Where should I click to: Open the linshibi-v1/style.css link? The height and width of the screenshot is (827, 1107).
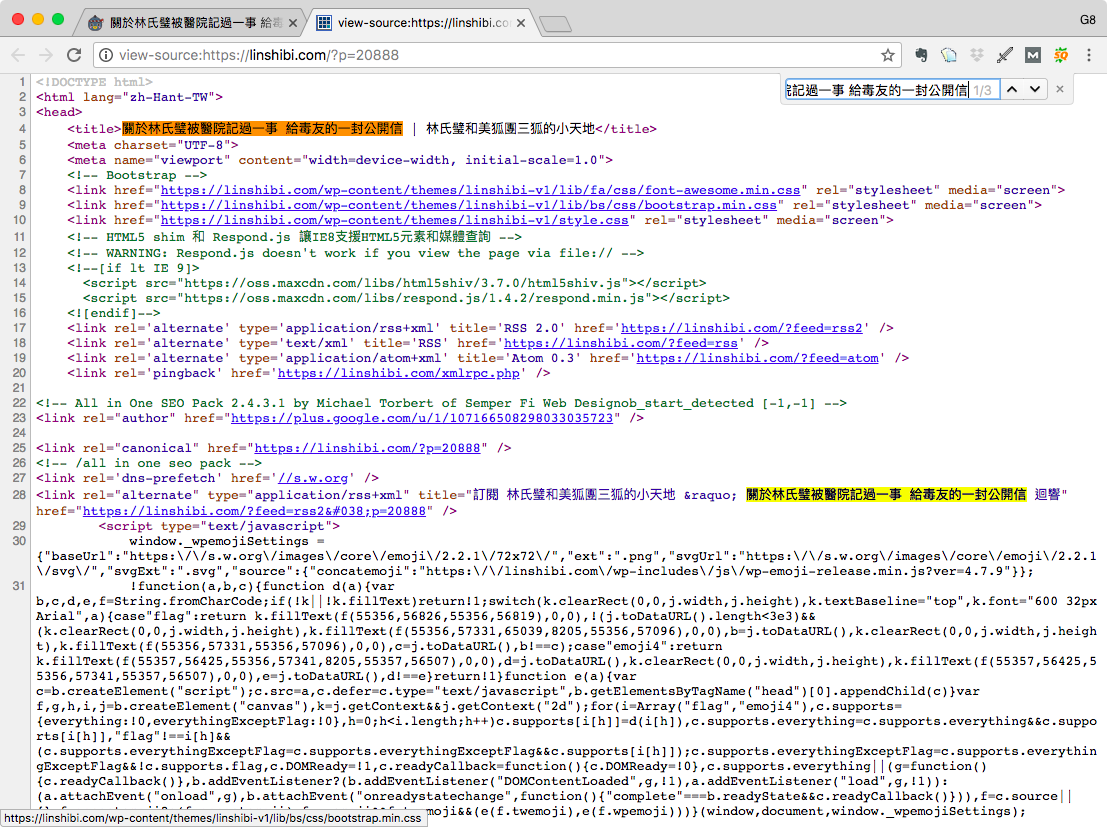tap(395, 220)
